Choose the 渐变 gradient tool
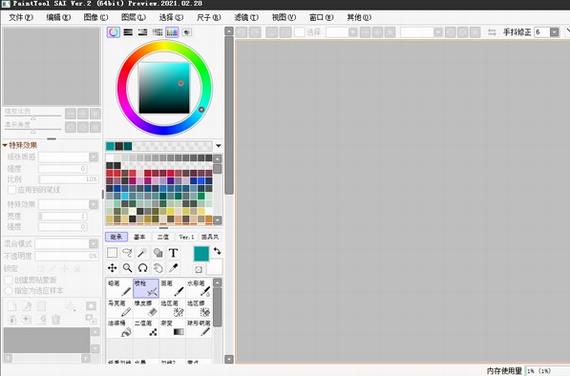Viewport: 570px width, 376px height. point(172,328)
